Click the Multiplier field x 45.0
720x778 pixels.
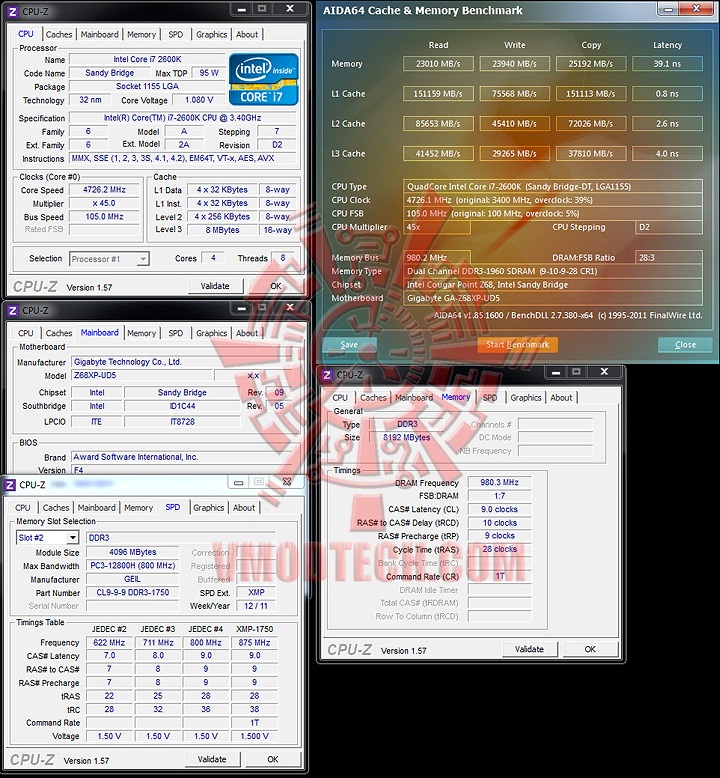[x=104, y=203]
